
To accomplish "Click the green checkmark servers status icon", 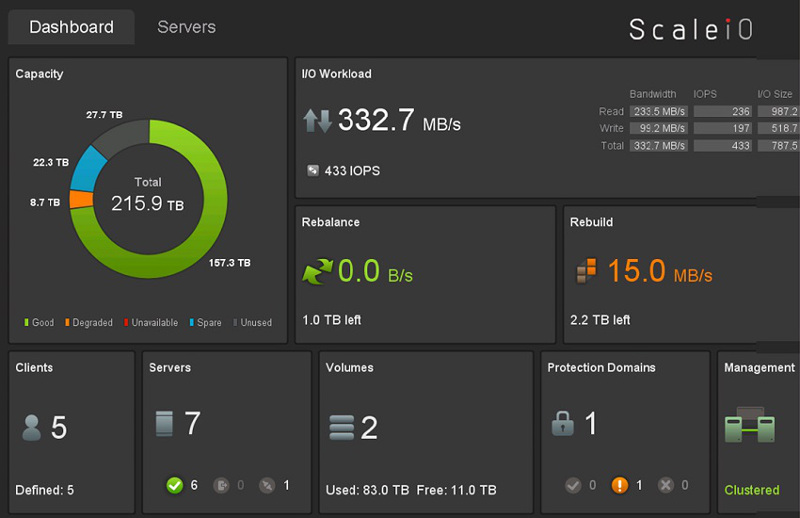I will 175,485.
